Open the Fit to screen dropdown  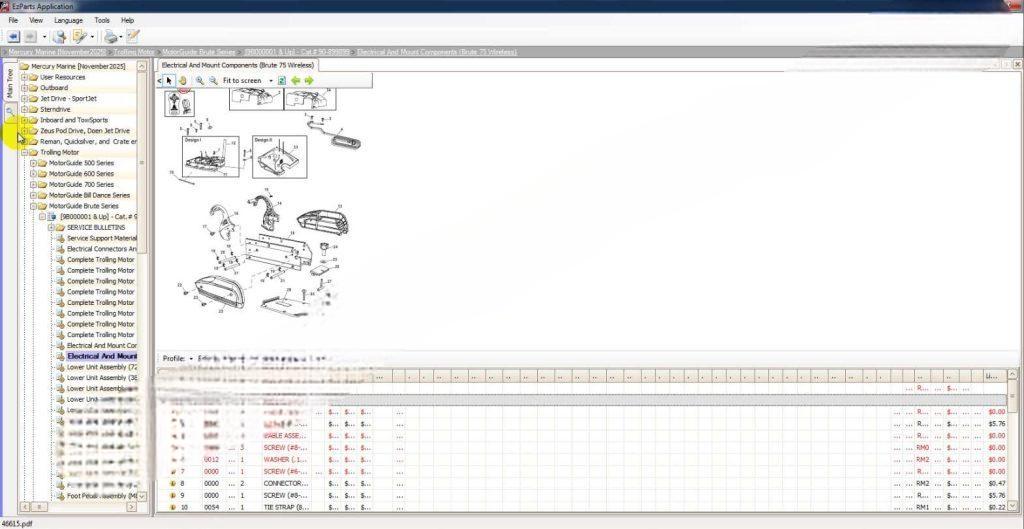click(x=270, y=80)
